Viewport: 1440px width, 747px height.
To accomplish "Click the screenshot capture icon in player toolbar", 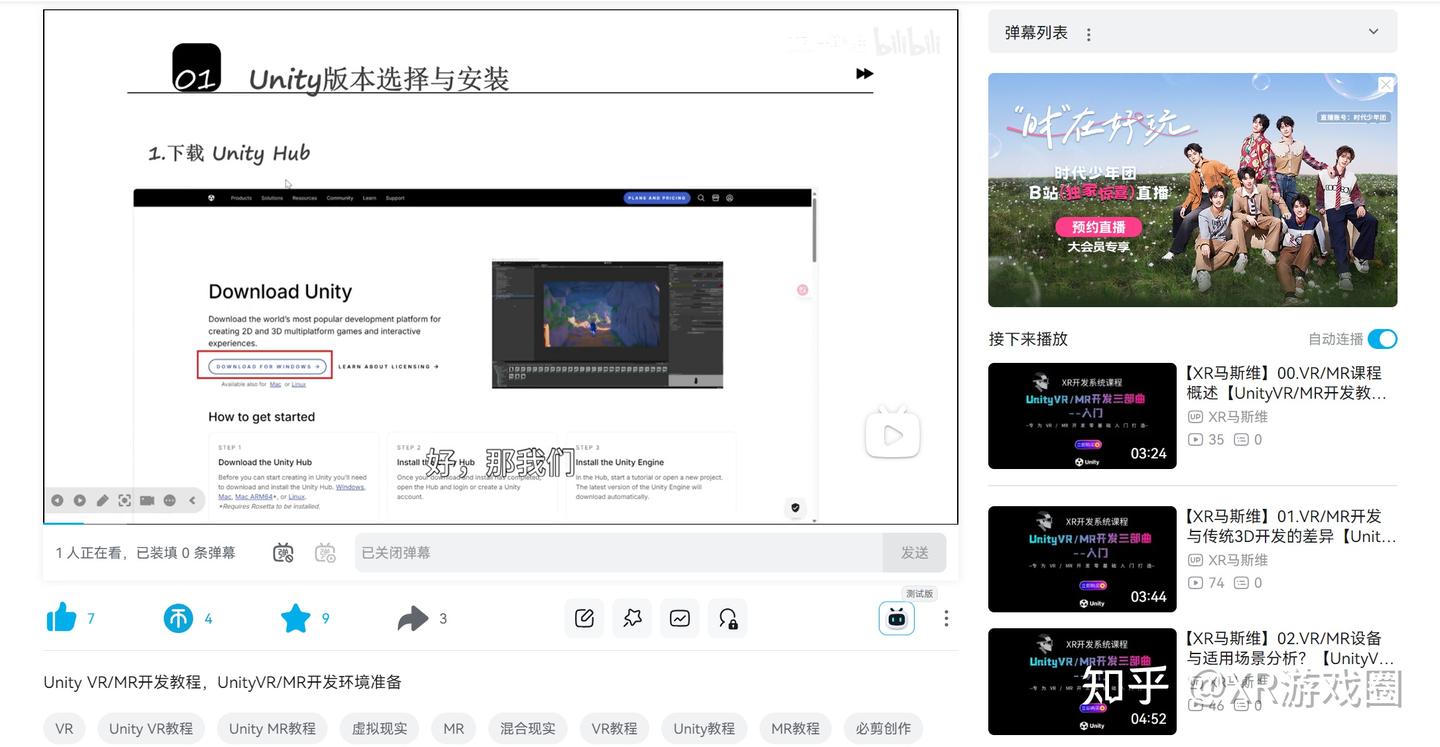I will 125,500.
